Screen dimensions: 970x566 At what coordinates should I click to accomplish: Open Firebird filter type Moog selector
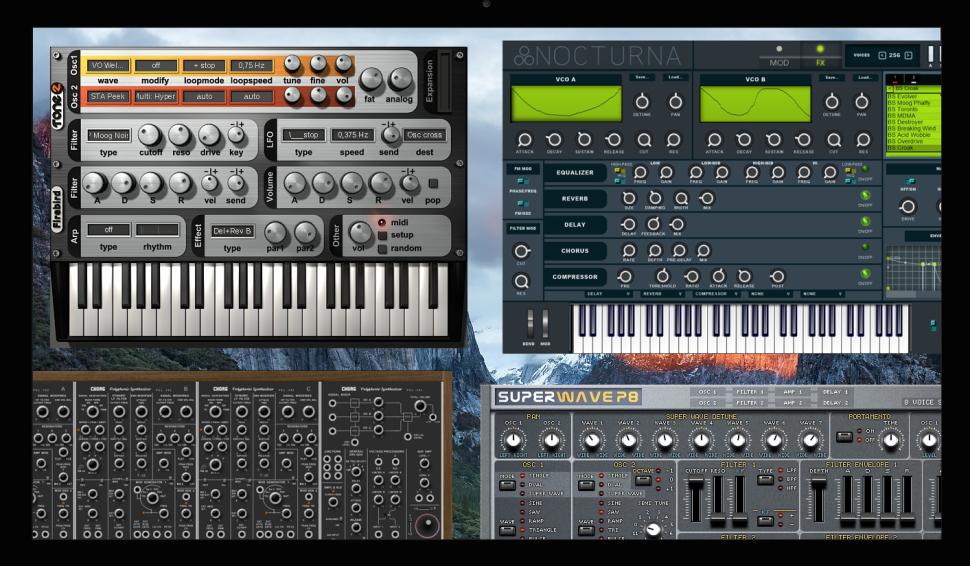coord(108,135)
